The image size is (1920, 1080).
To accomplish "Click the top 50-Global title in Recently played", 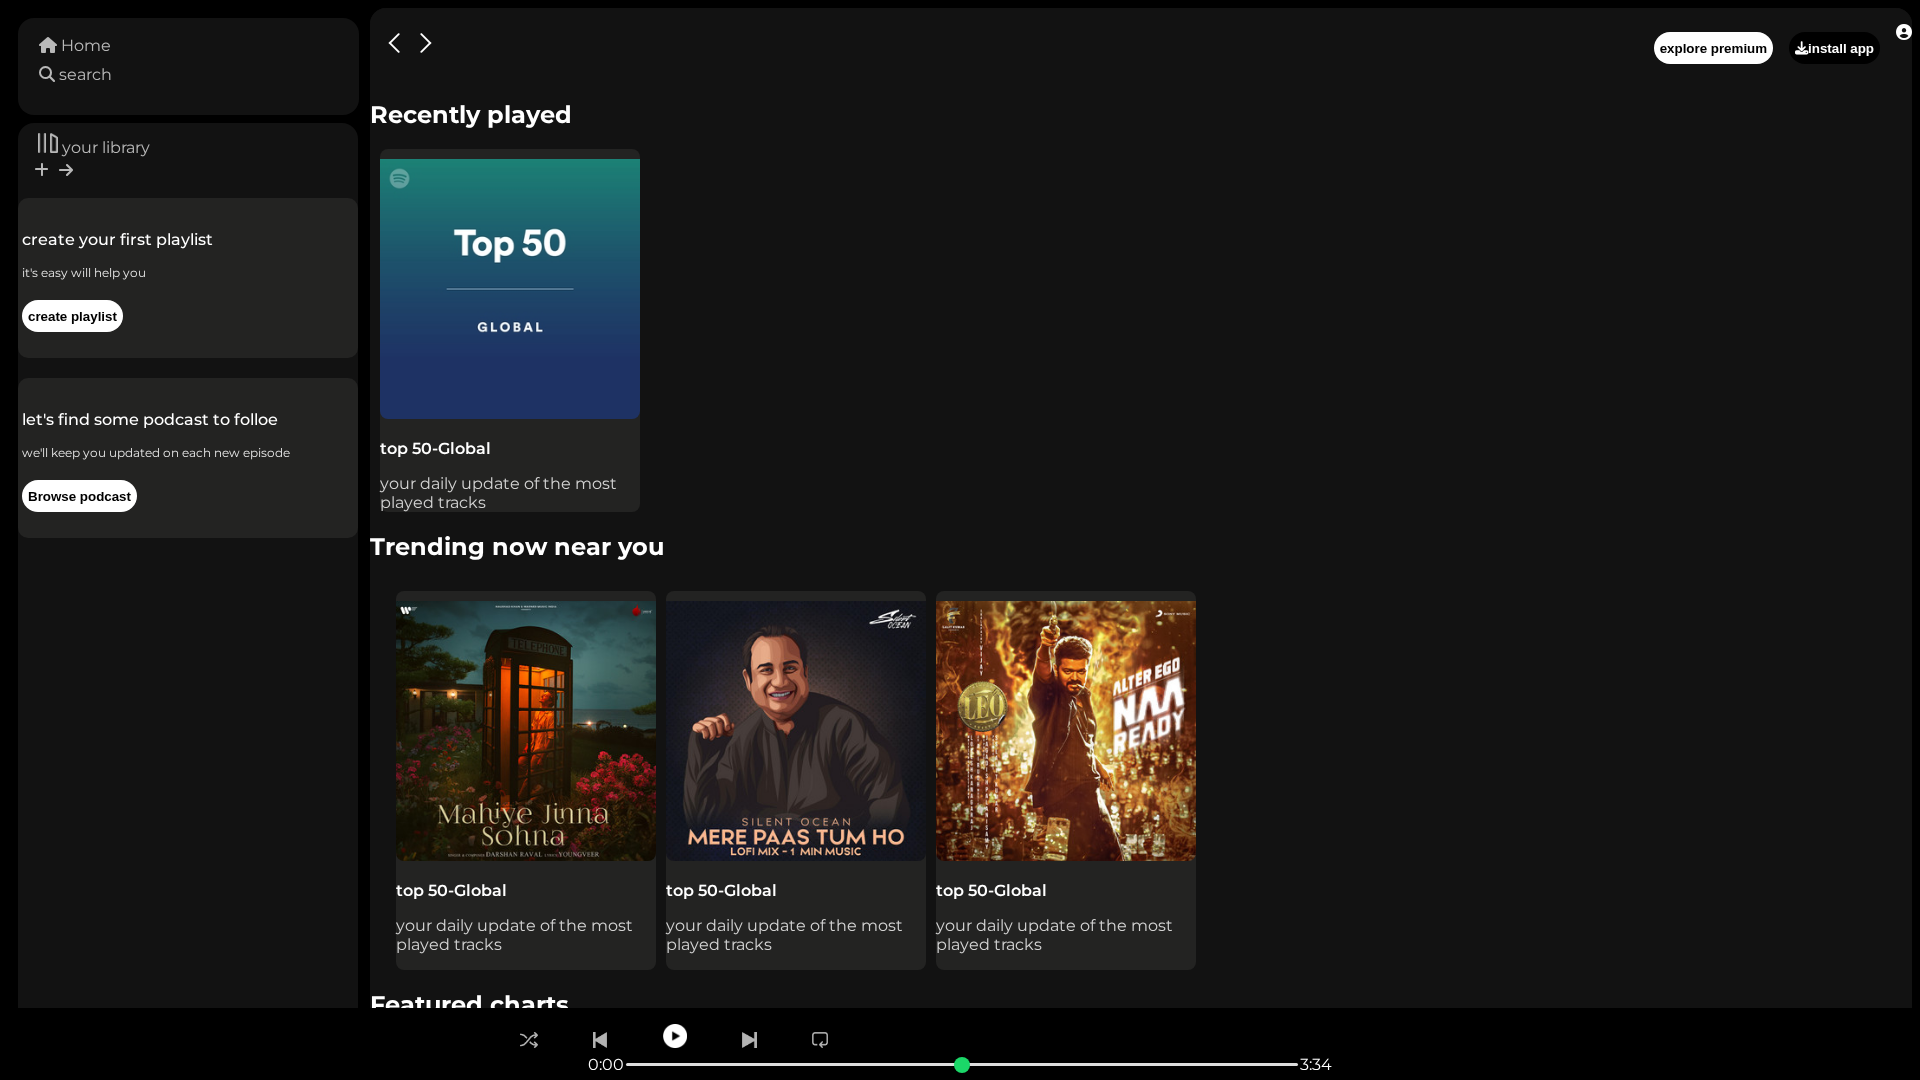I will coord(435,448).
